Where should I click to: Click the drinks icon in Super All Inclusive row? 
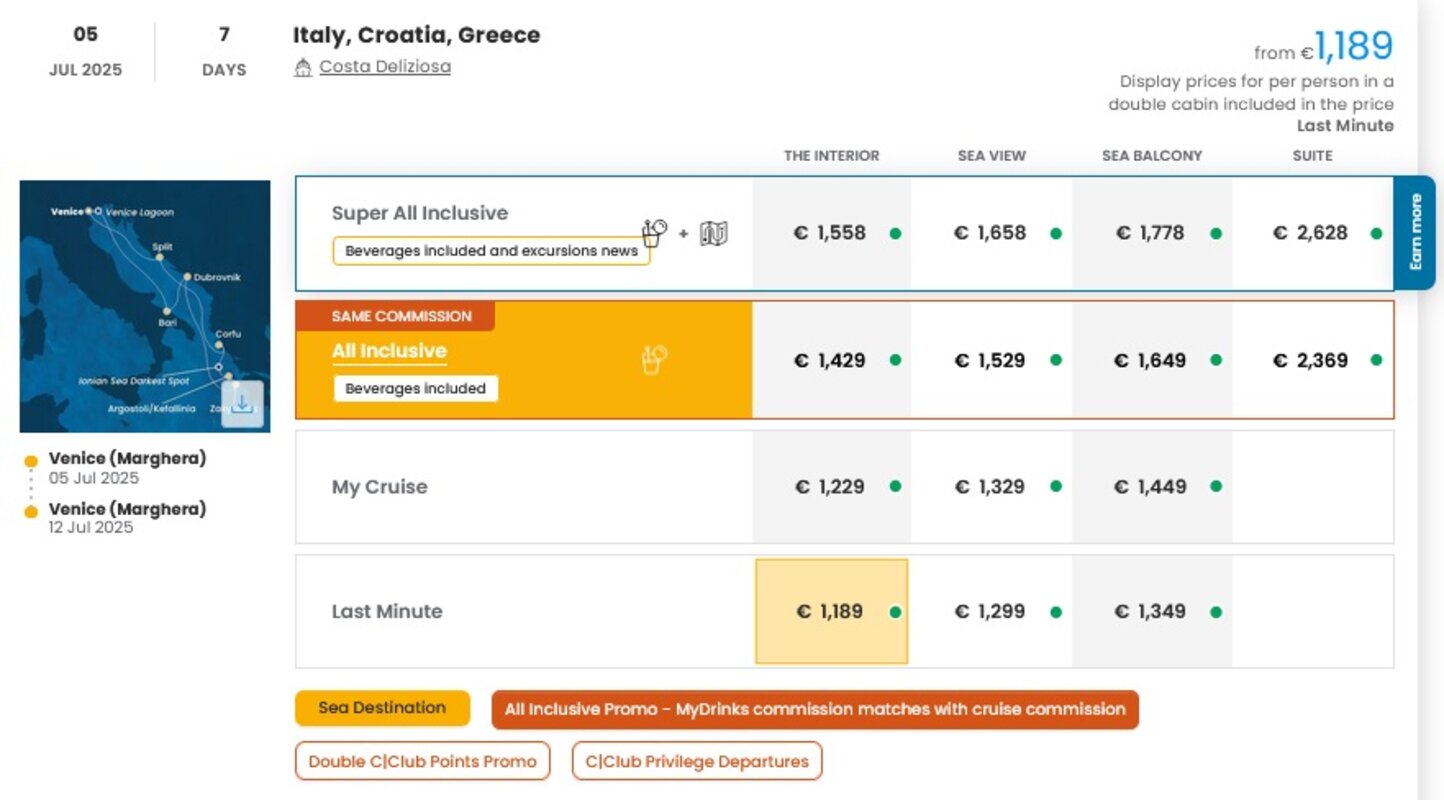(654, 233)
